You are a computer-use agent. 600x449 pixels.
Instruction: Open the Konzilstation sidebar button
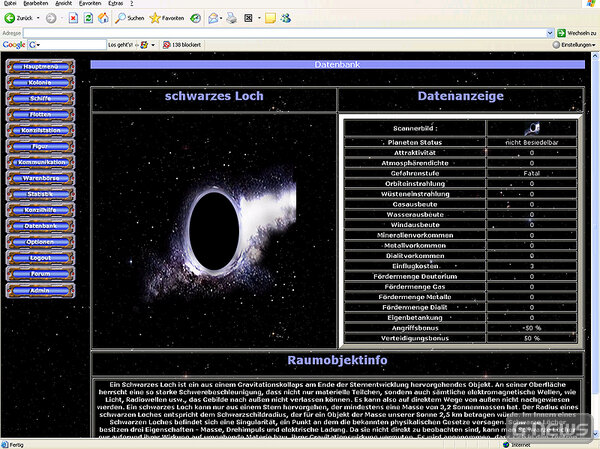tap(41, 130)
